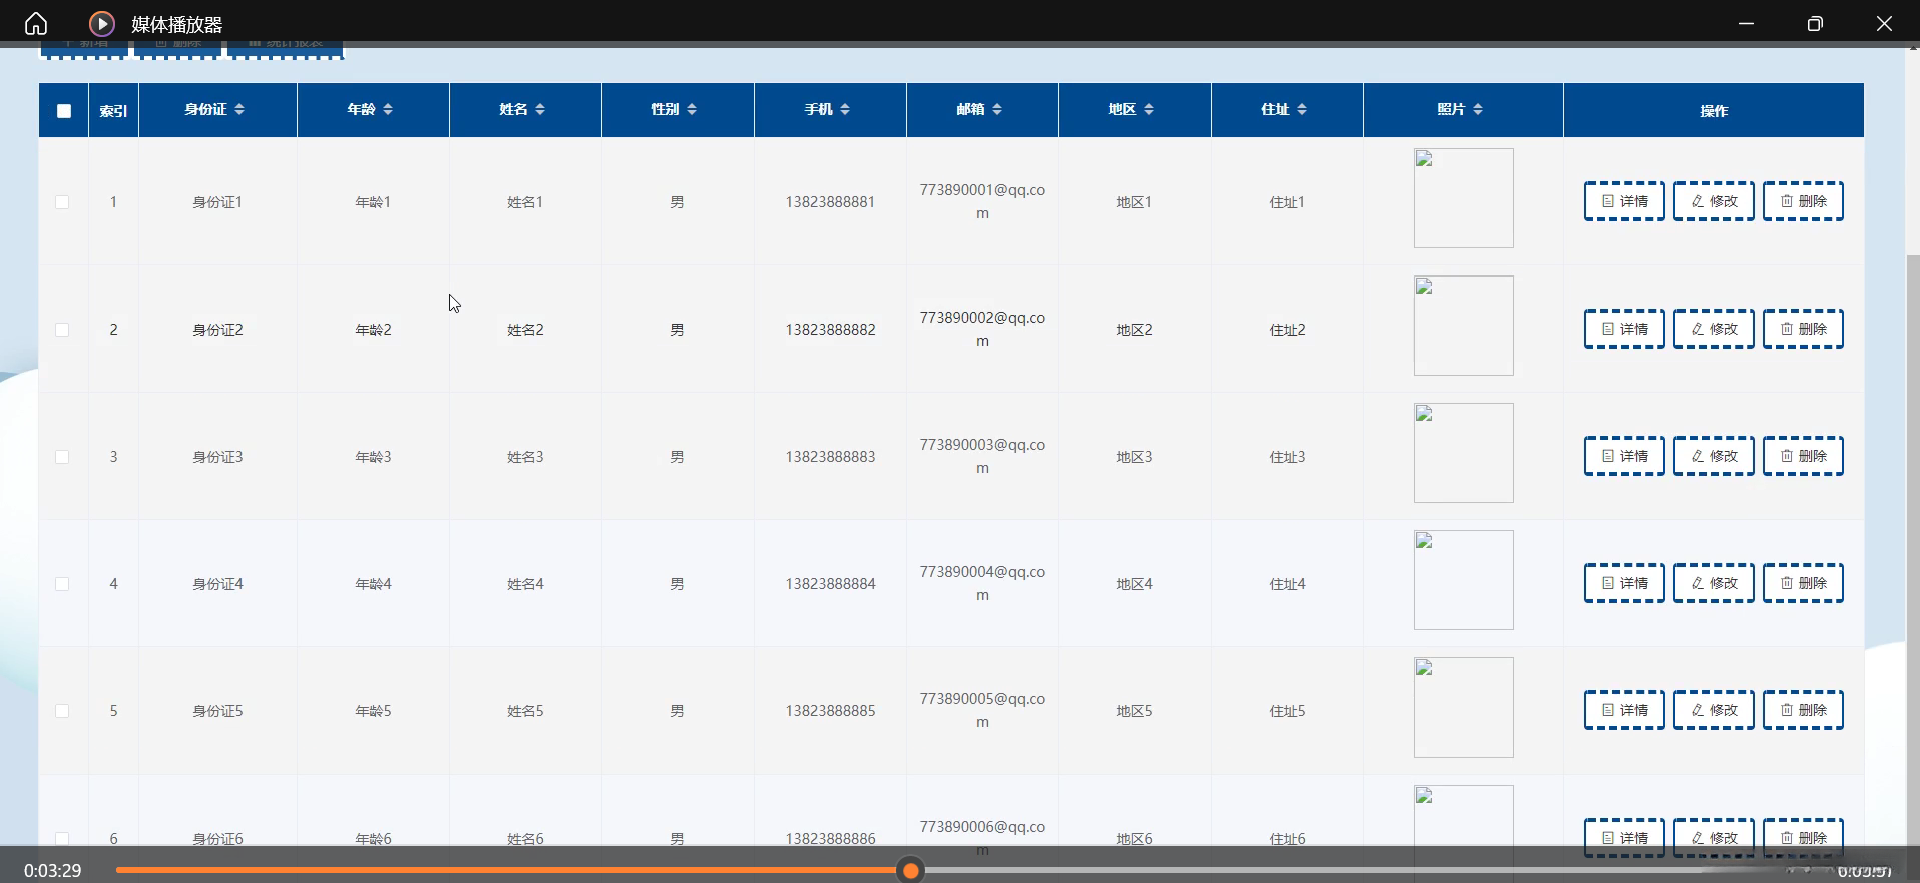
Task: Enable the checkbox for row 4
Action: pyautogui.click(x=62, y=584)
